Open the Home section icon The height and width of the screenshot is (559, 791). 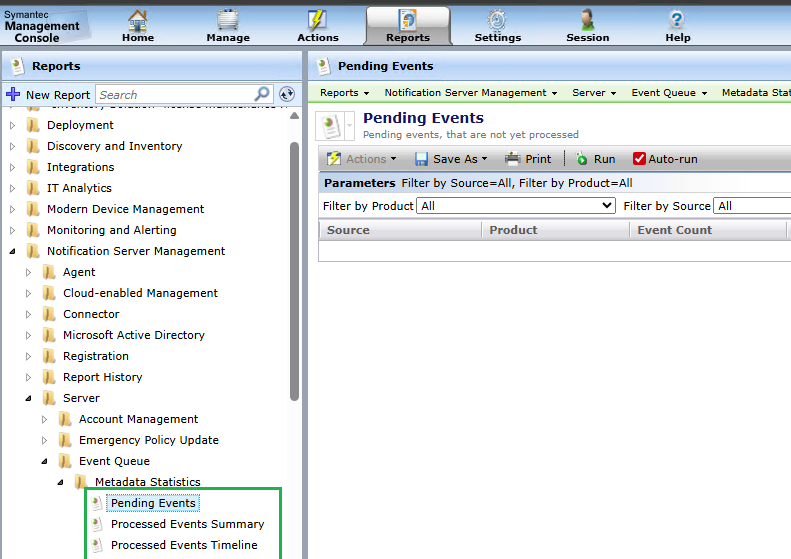pyautogui.click(x=138, y=20)
